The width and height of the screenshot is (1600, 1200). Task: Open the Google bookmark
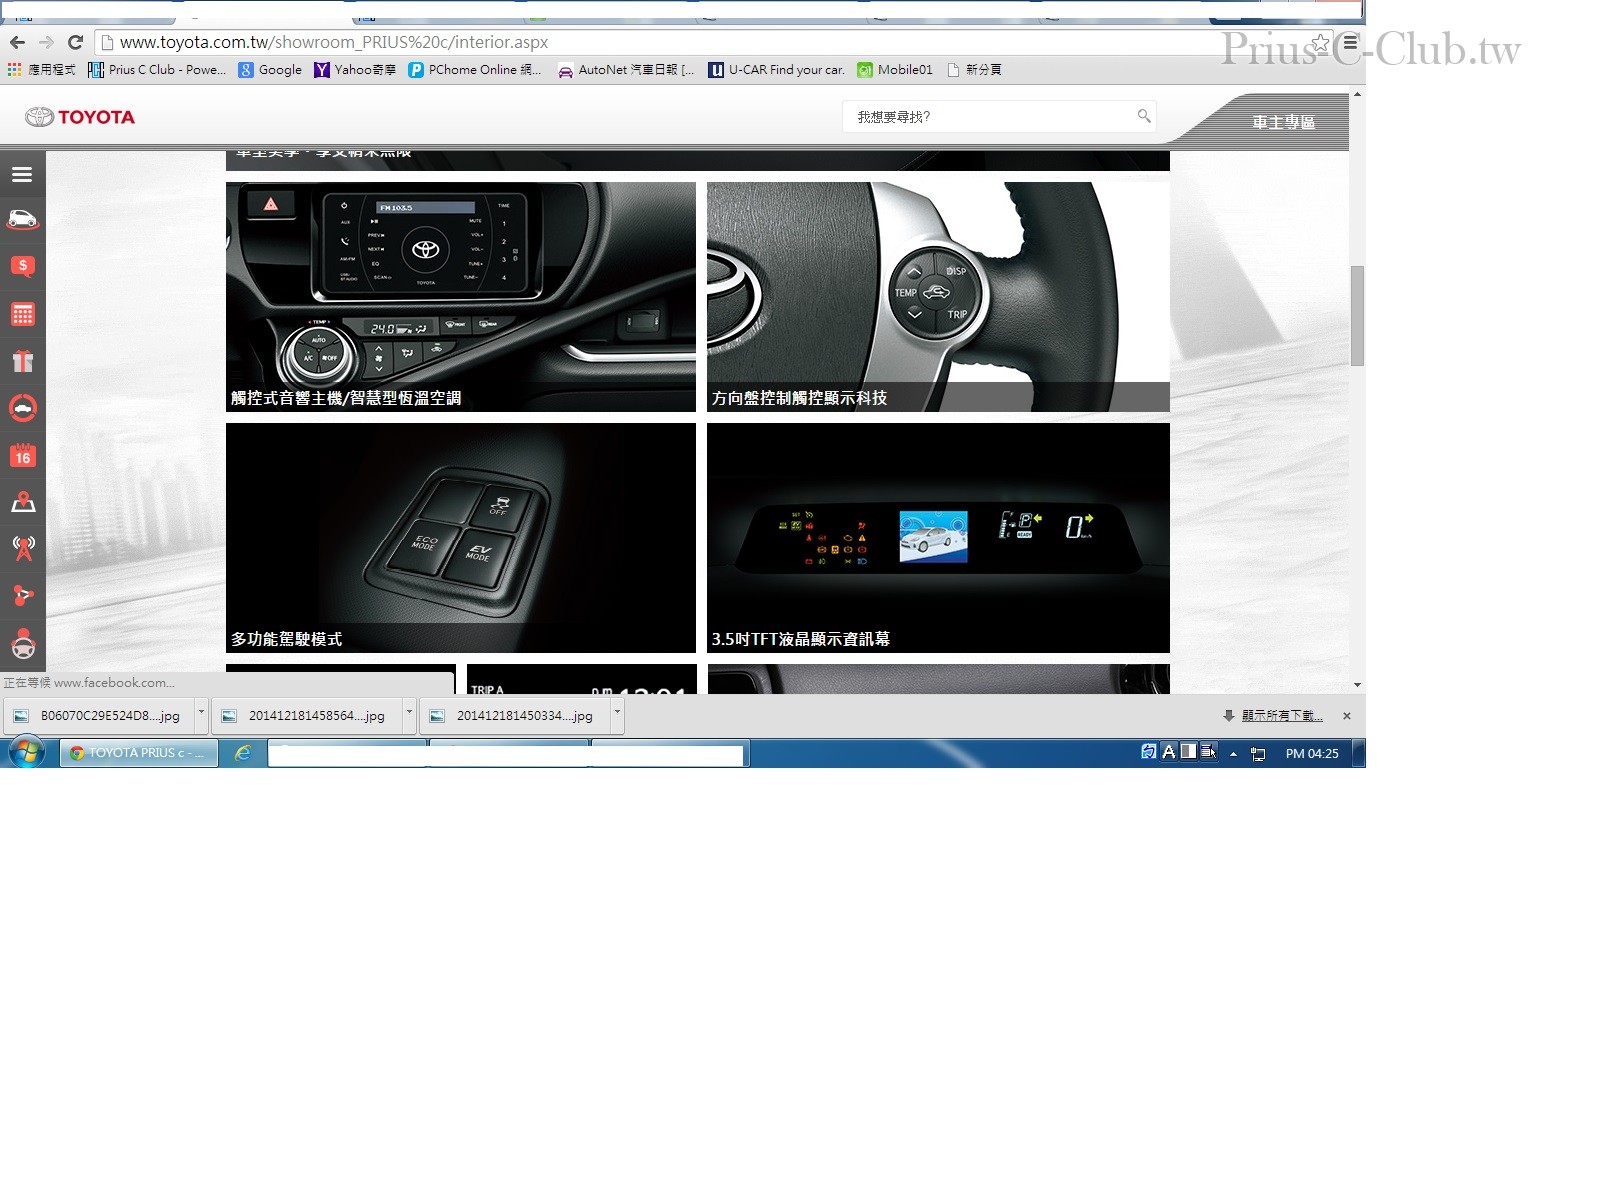[x=270, y=70]
